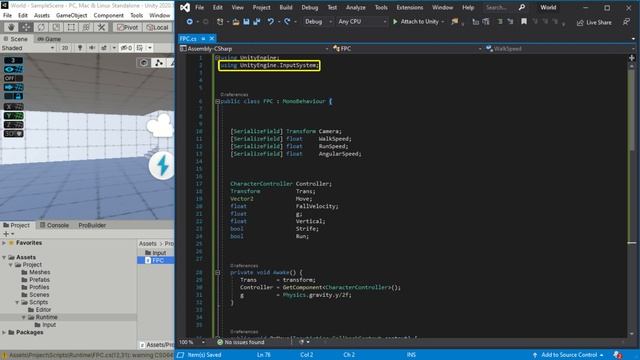Select the Meshes folder

[36, 272]
